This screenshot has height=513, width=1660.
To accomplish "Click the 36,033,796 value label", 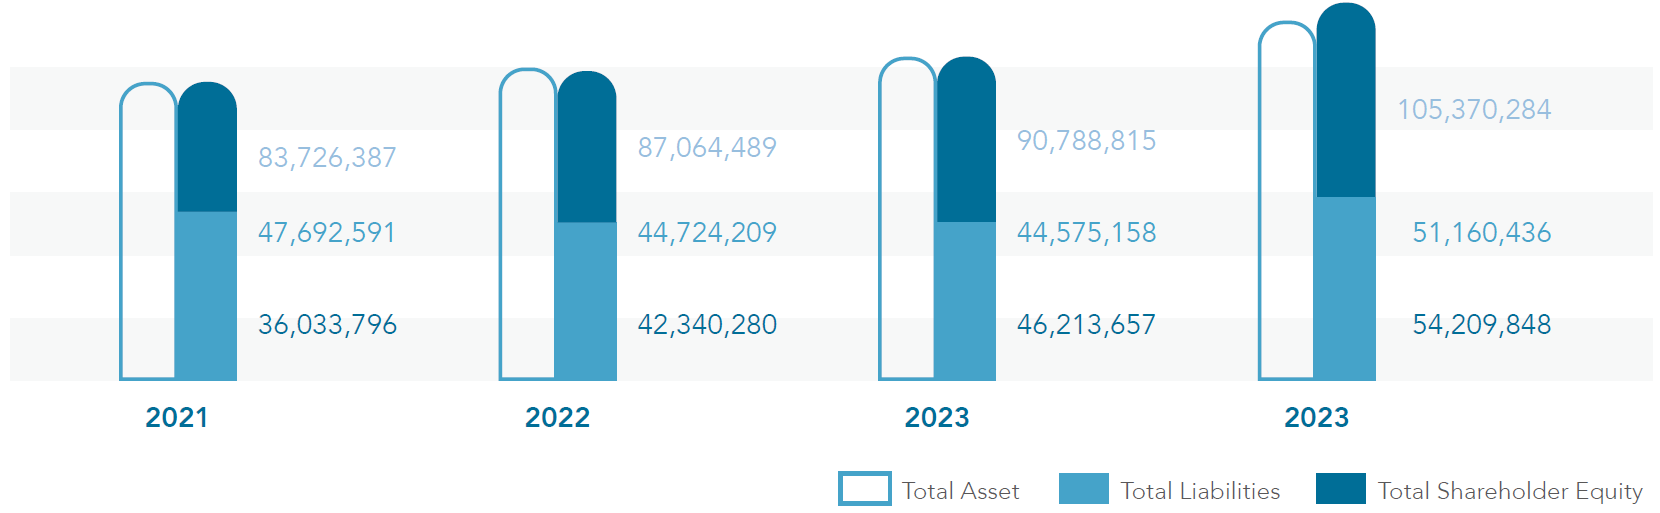I will 327,325.
